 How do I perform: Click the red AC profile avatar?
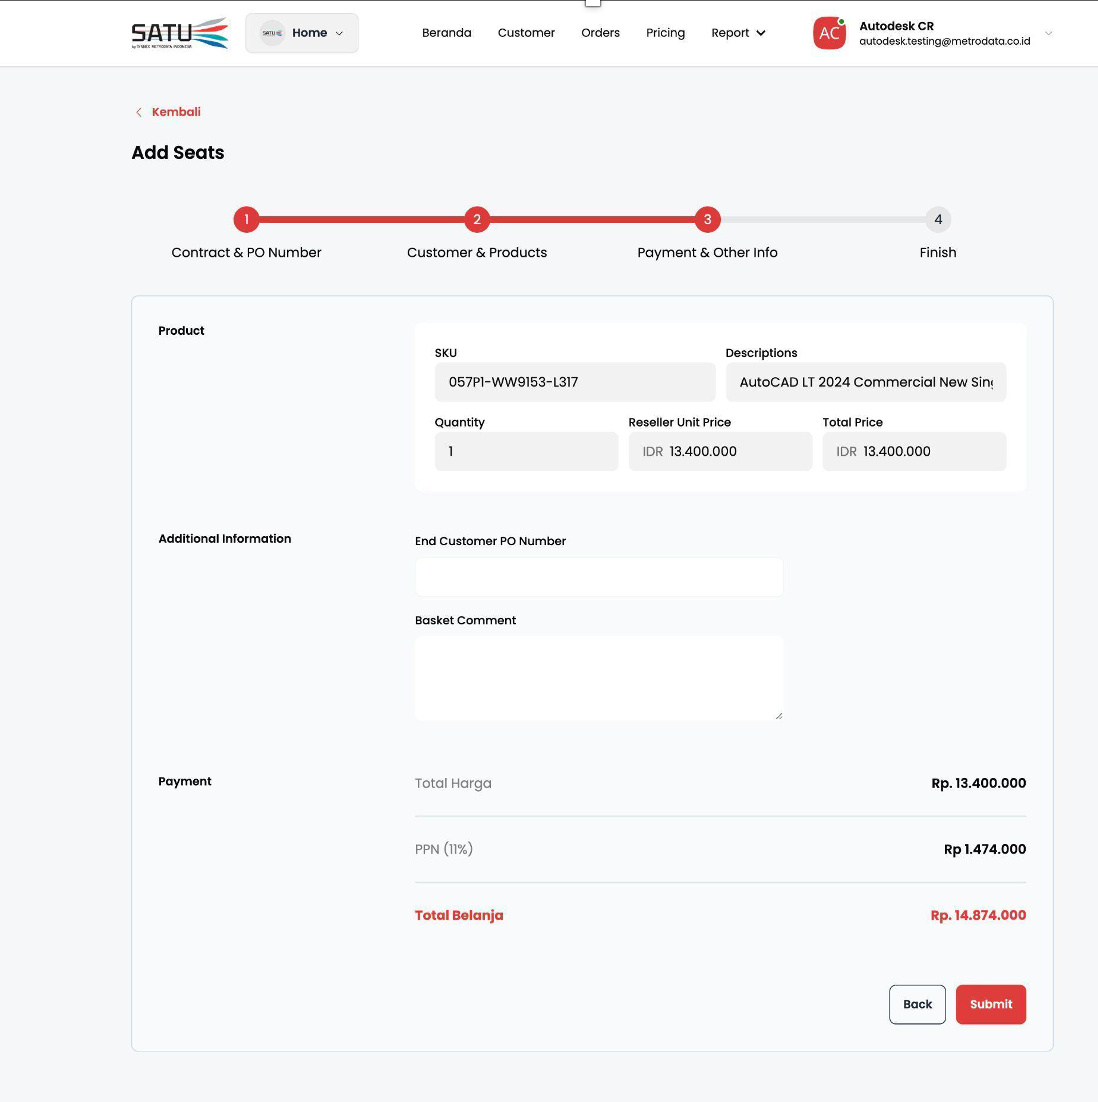tap(829, 33)
